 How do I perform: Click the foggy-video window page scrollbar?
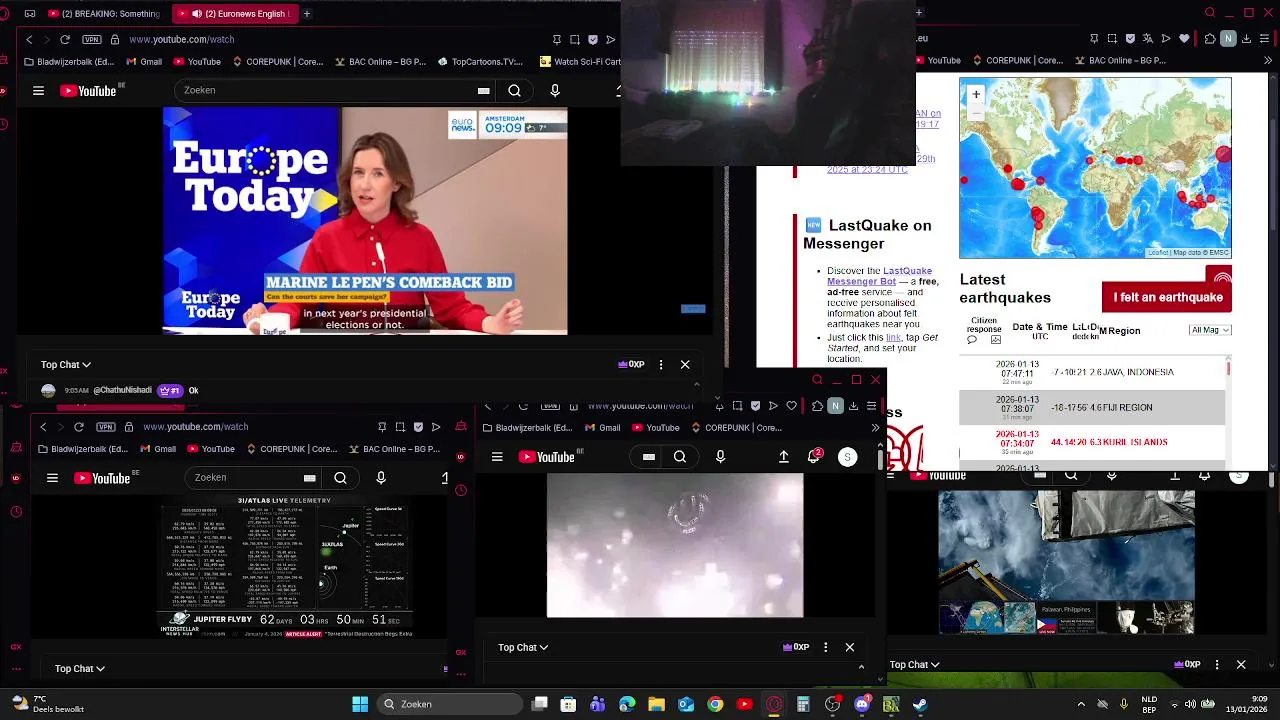[x=880, y=458]
